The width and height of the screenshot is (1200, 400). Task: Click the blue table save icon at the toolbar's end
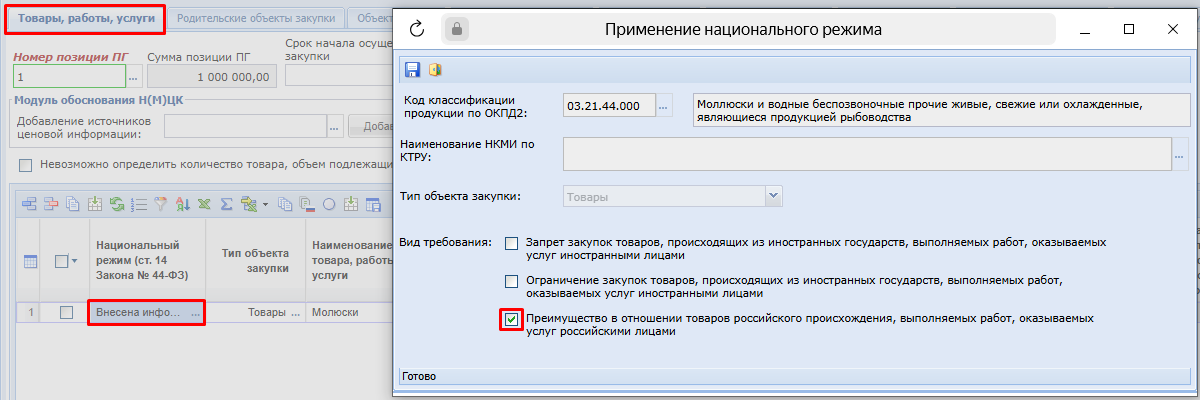pos(373,204)
